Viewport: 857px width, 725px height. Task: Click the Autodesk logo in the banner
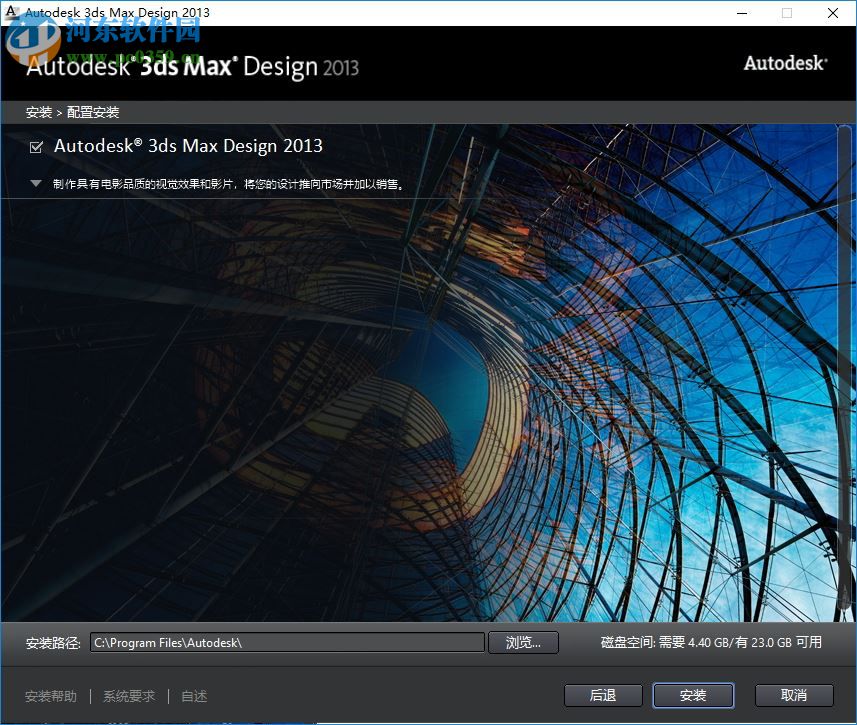click(x=784, y=63)
